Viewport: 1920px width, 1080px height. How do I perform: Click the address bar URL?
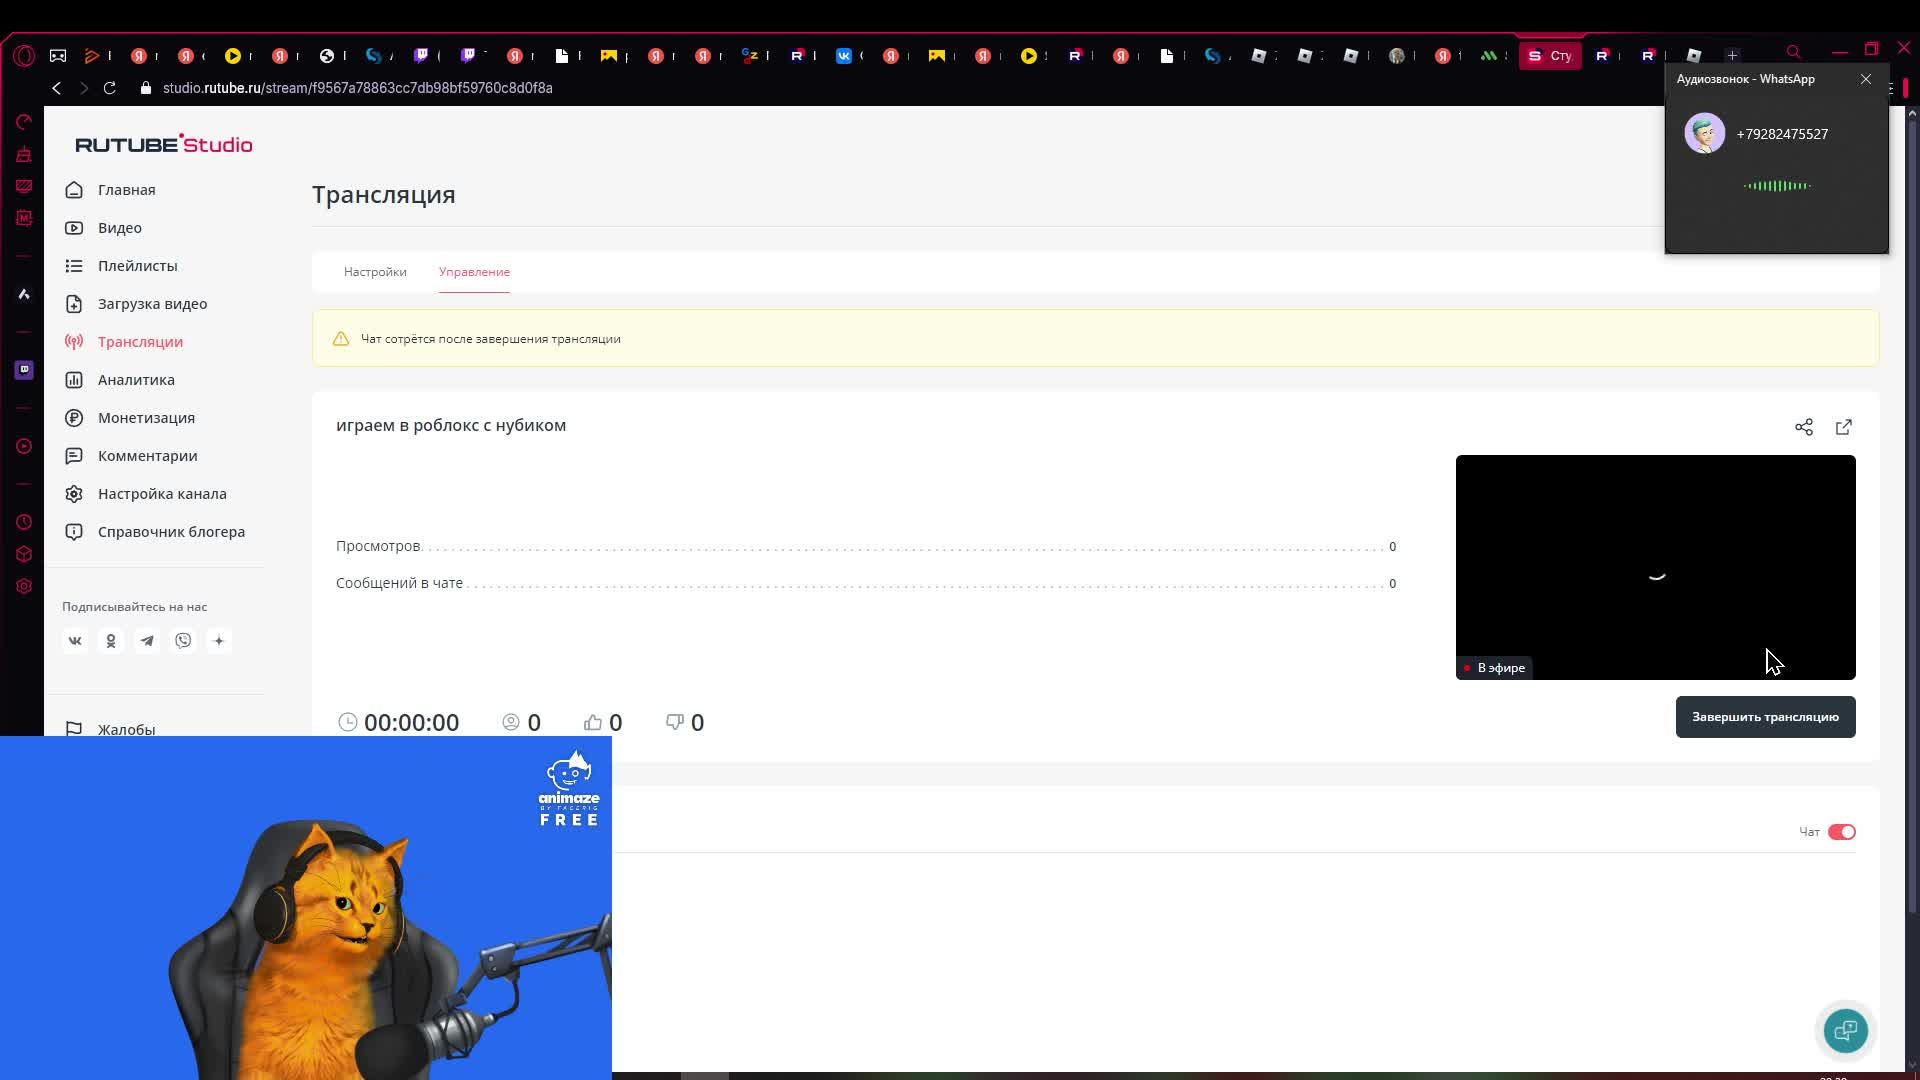358,88
